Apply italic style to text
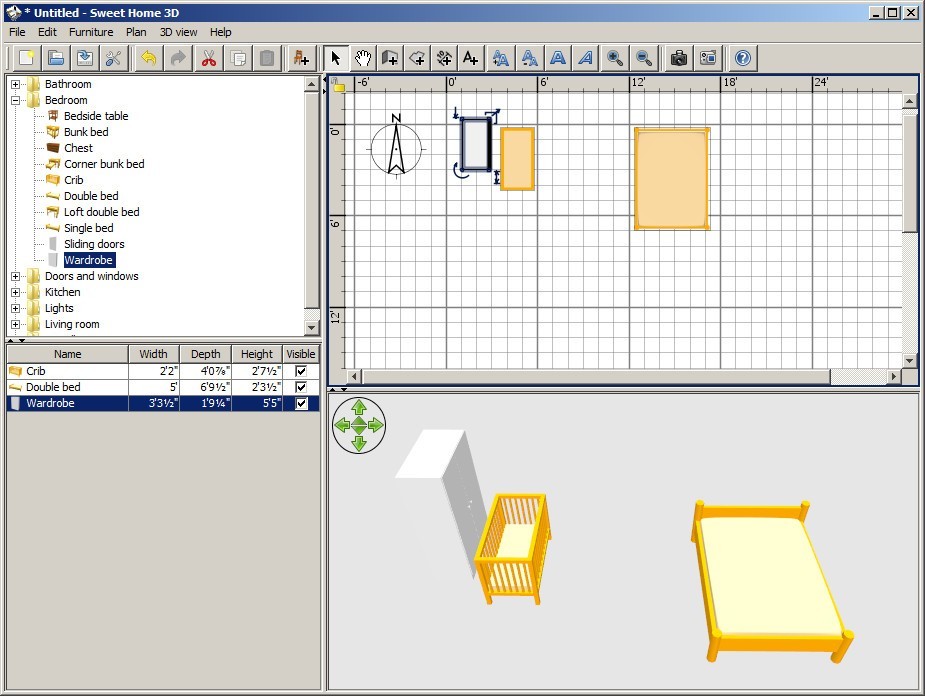This screenshot has height=696, width=925. 585,57
